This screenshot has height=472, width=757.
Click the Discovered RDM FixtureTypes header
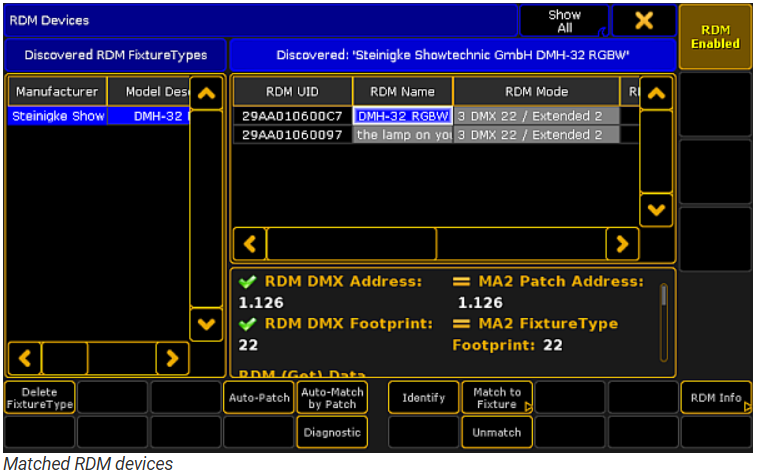tap(115, 55)
